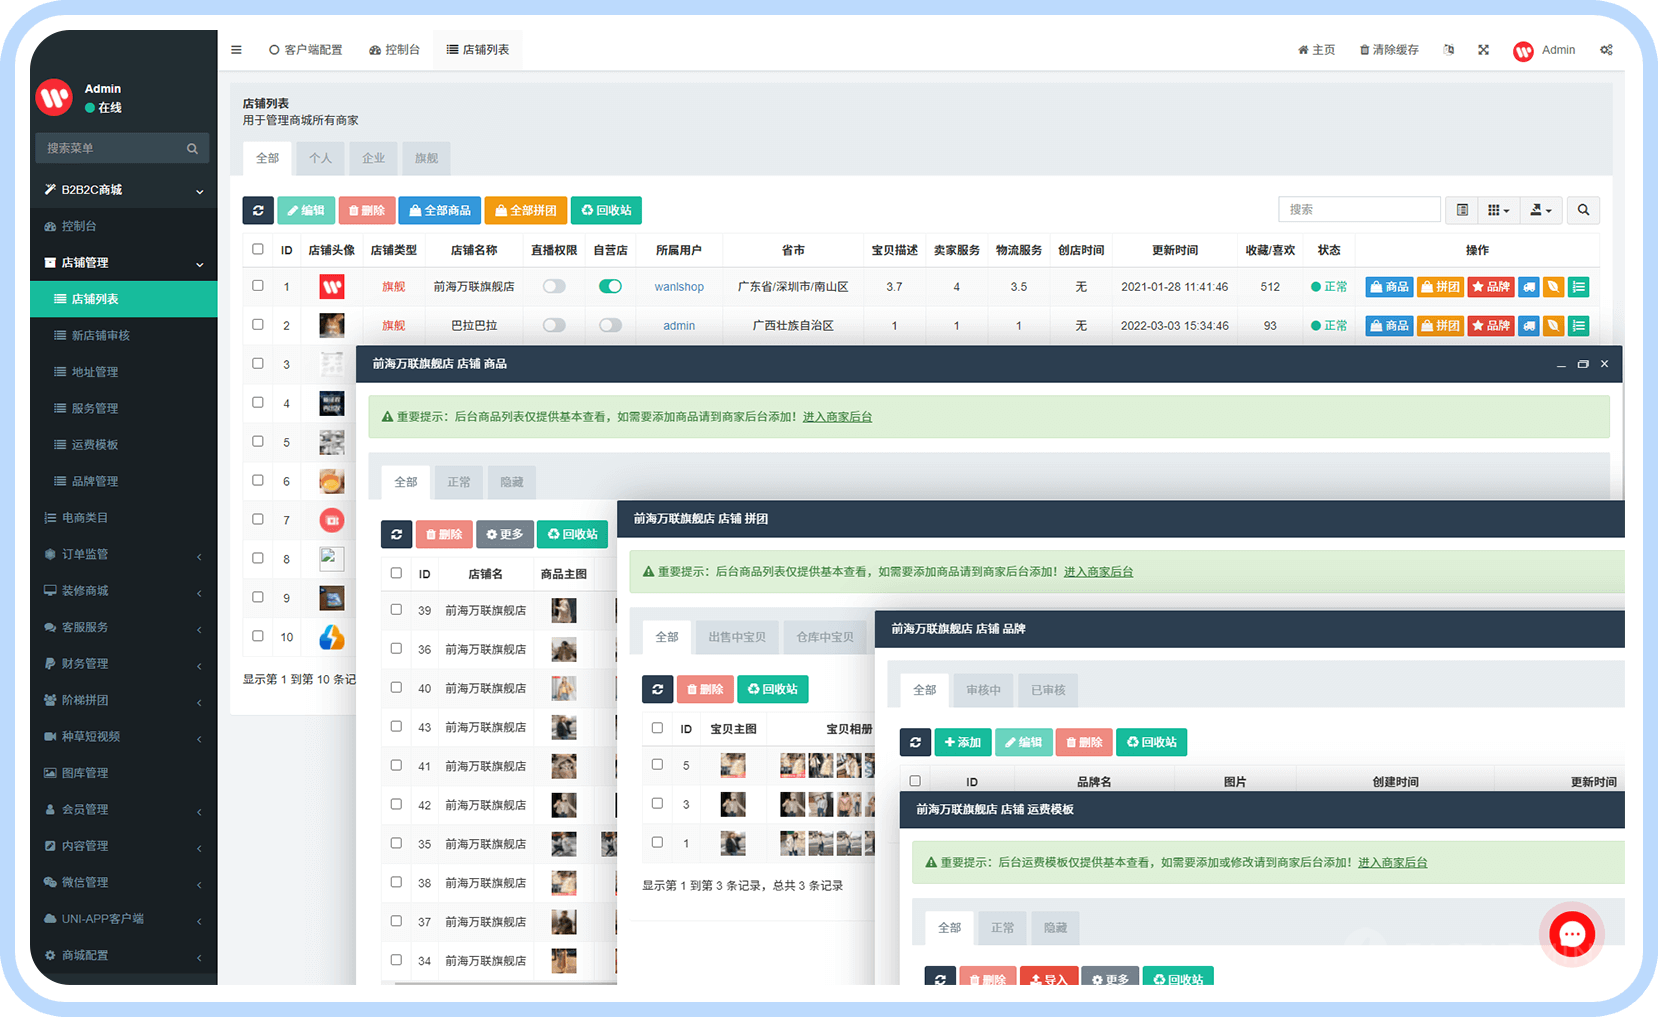Enter fullscreen using the expand icon
The width and height of the screenshot is (1658, 1017).
(1483, 50)
